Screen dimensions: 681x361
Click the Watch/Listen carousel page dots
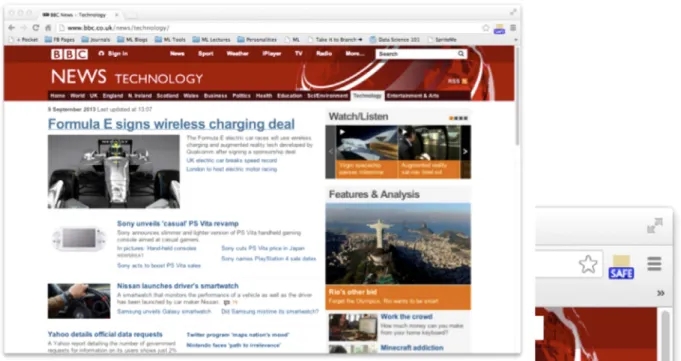pos(458,118)
